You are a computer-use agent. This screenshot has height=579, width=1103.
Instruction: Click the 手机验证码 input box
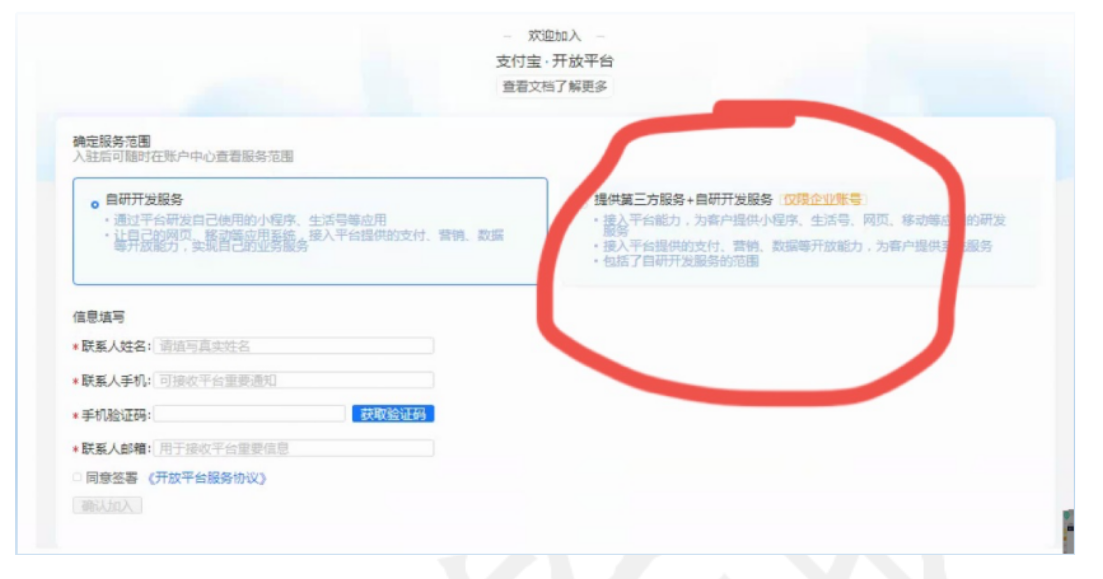250,414
